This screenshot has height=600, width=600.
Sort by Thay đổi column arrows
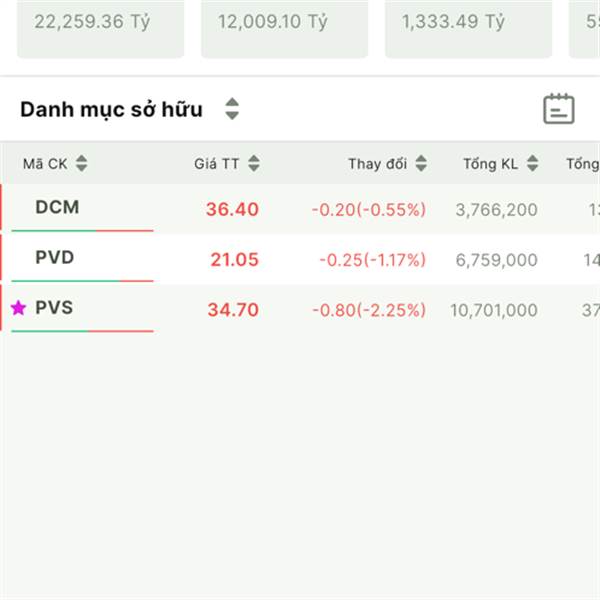click(421, 163)
